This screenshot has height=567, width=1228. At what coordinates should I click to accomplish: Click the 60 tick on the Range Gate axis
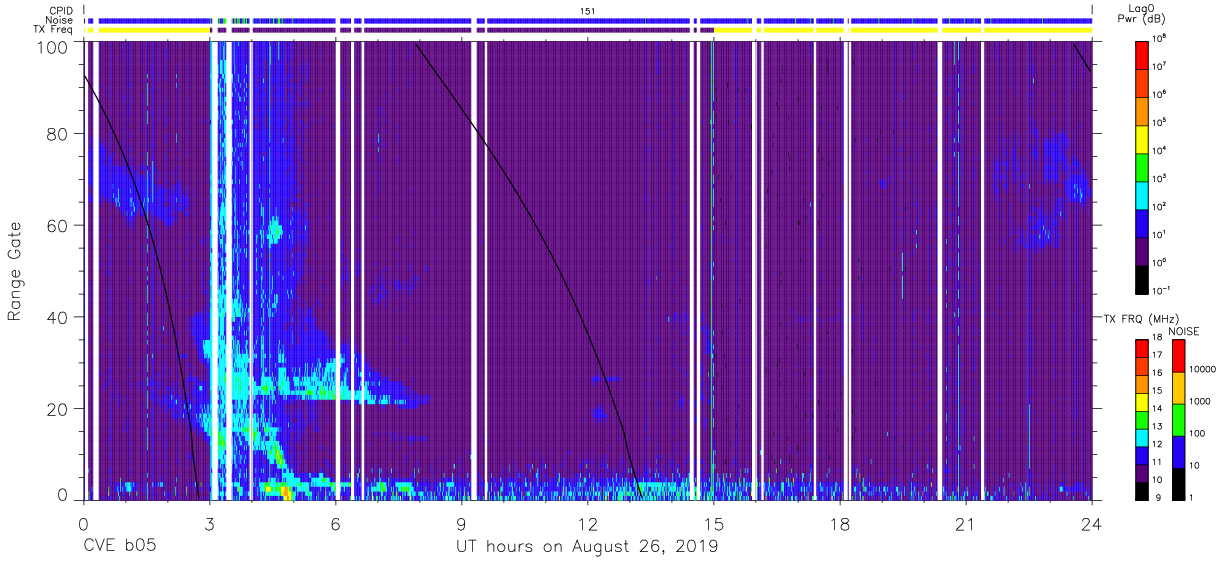pos(58,226)
